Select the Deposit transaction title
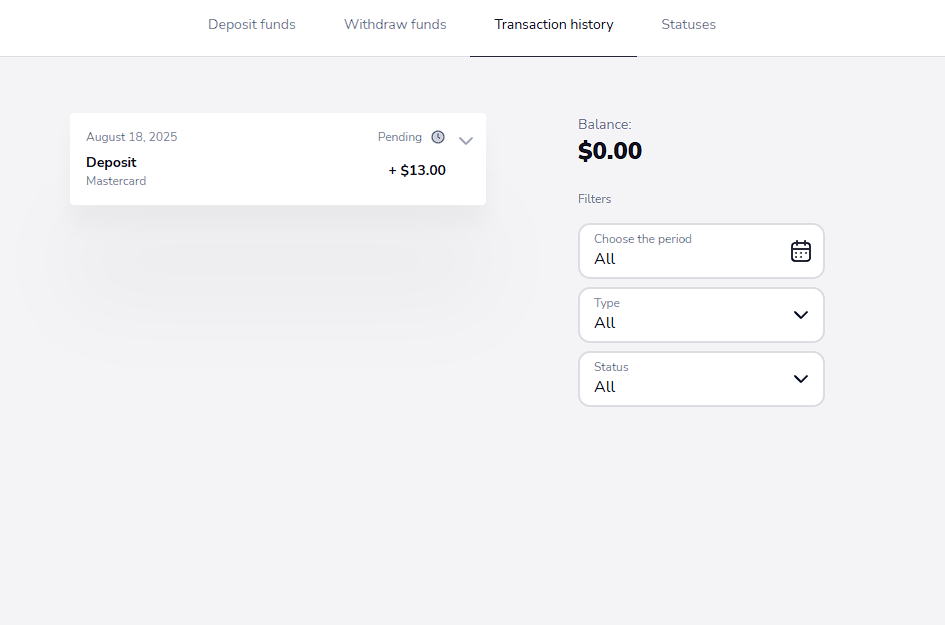This screenshot has height=625, width=945. click(111, 163)
